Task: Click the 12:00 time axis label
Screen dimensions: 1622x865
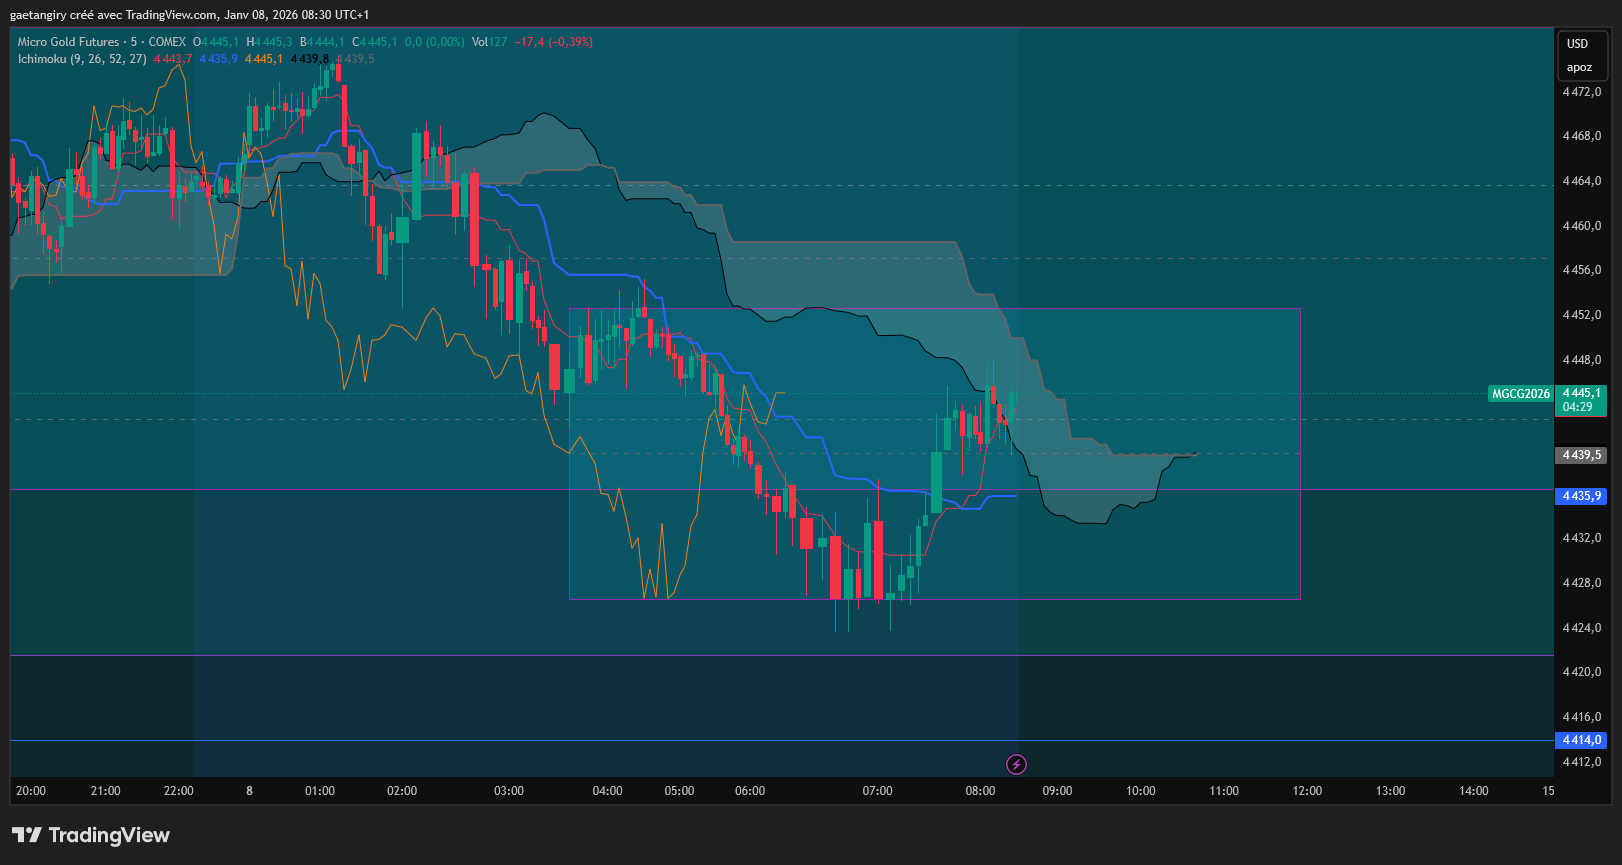Action: click(1307, 791)
